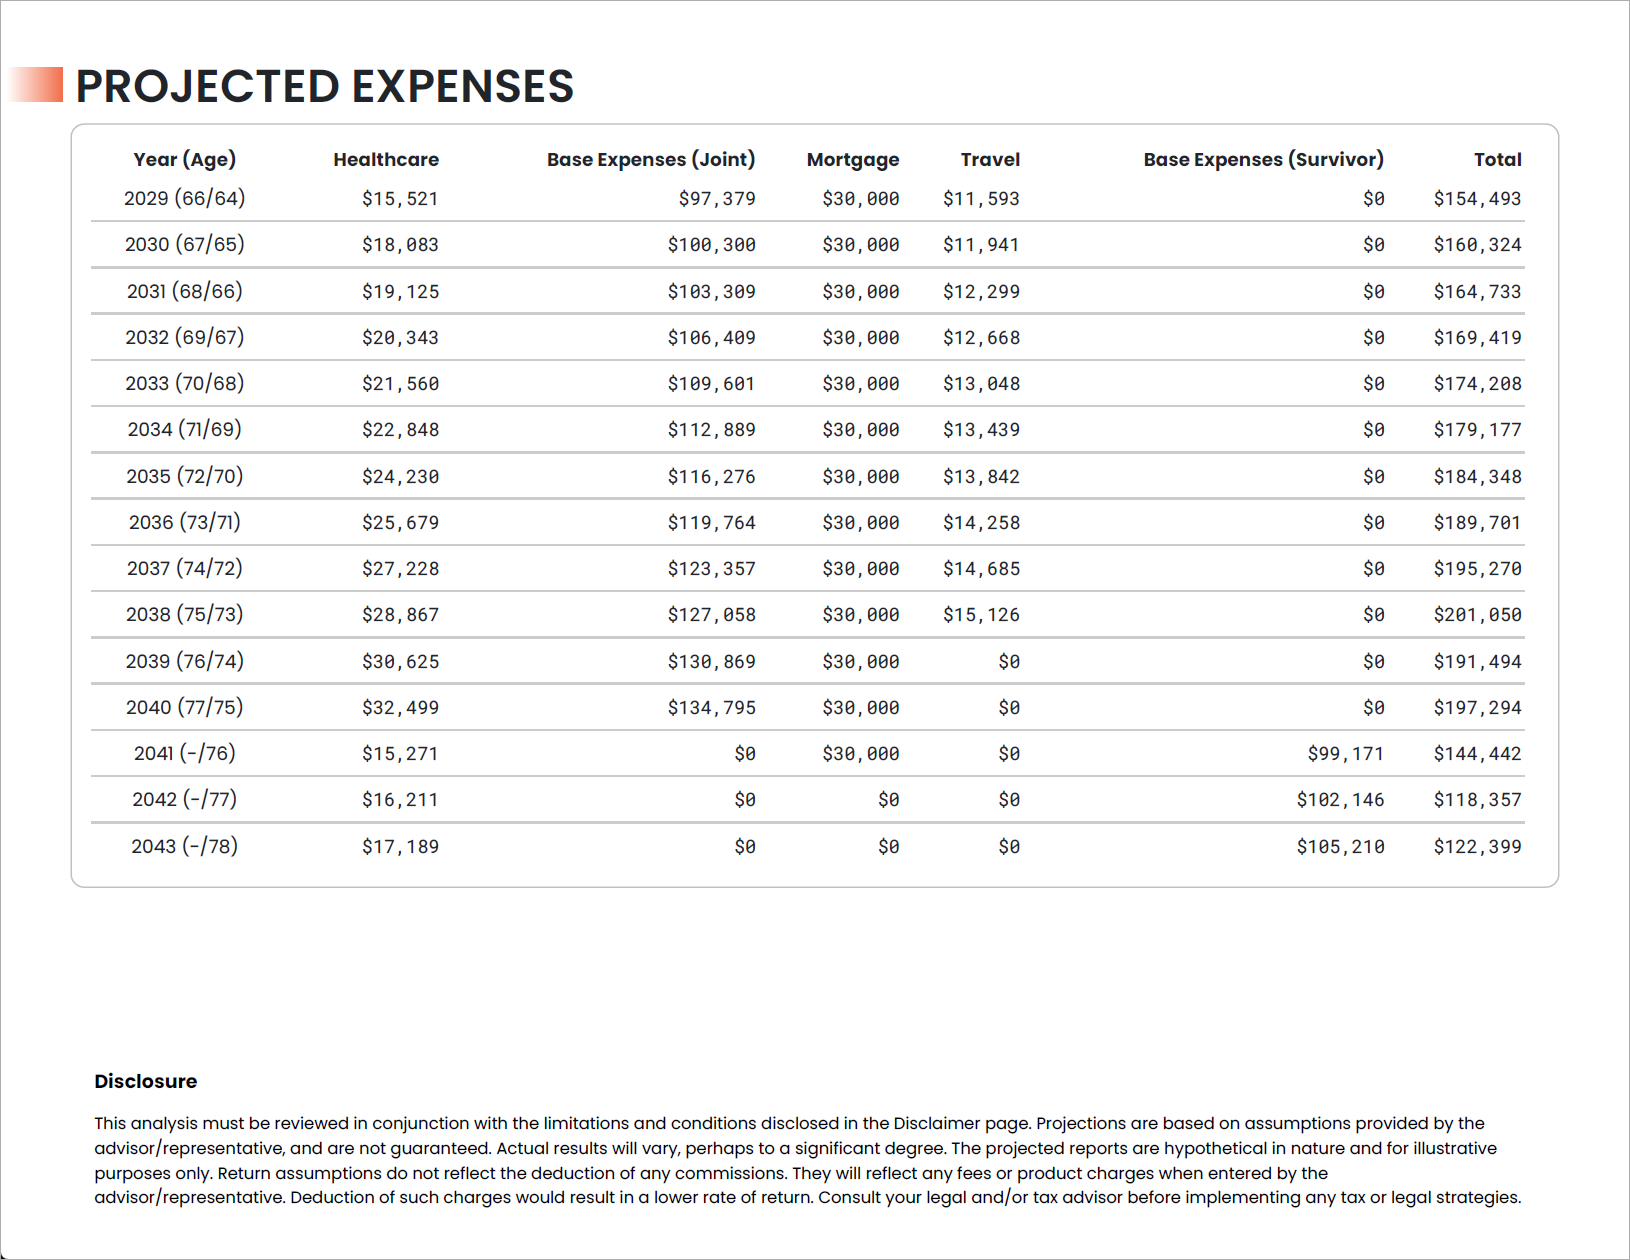Click the disclosure paragraph text
Screen dimensions: 1630x1260
pos(808,1160)
